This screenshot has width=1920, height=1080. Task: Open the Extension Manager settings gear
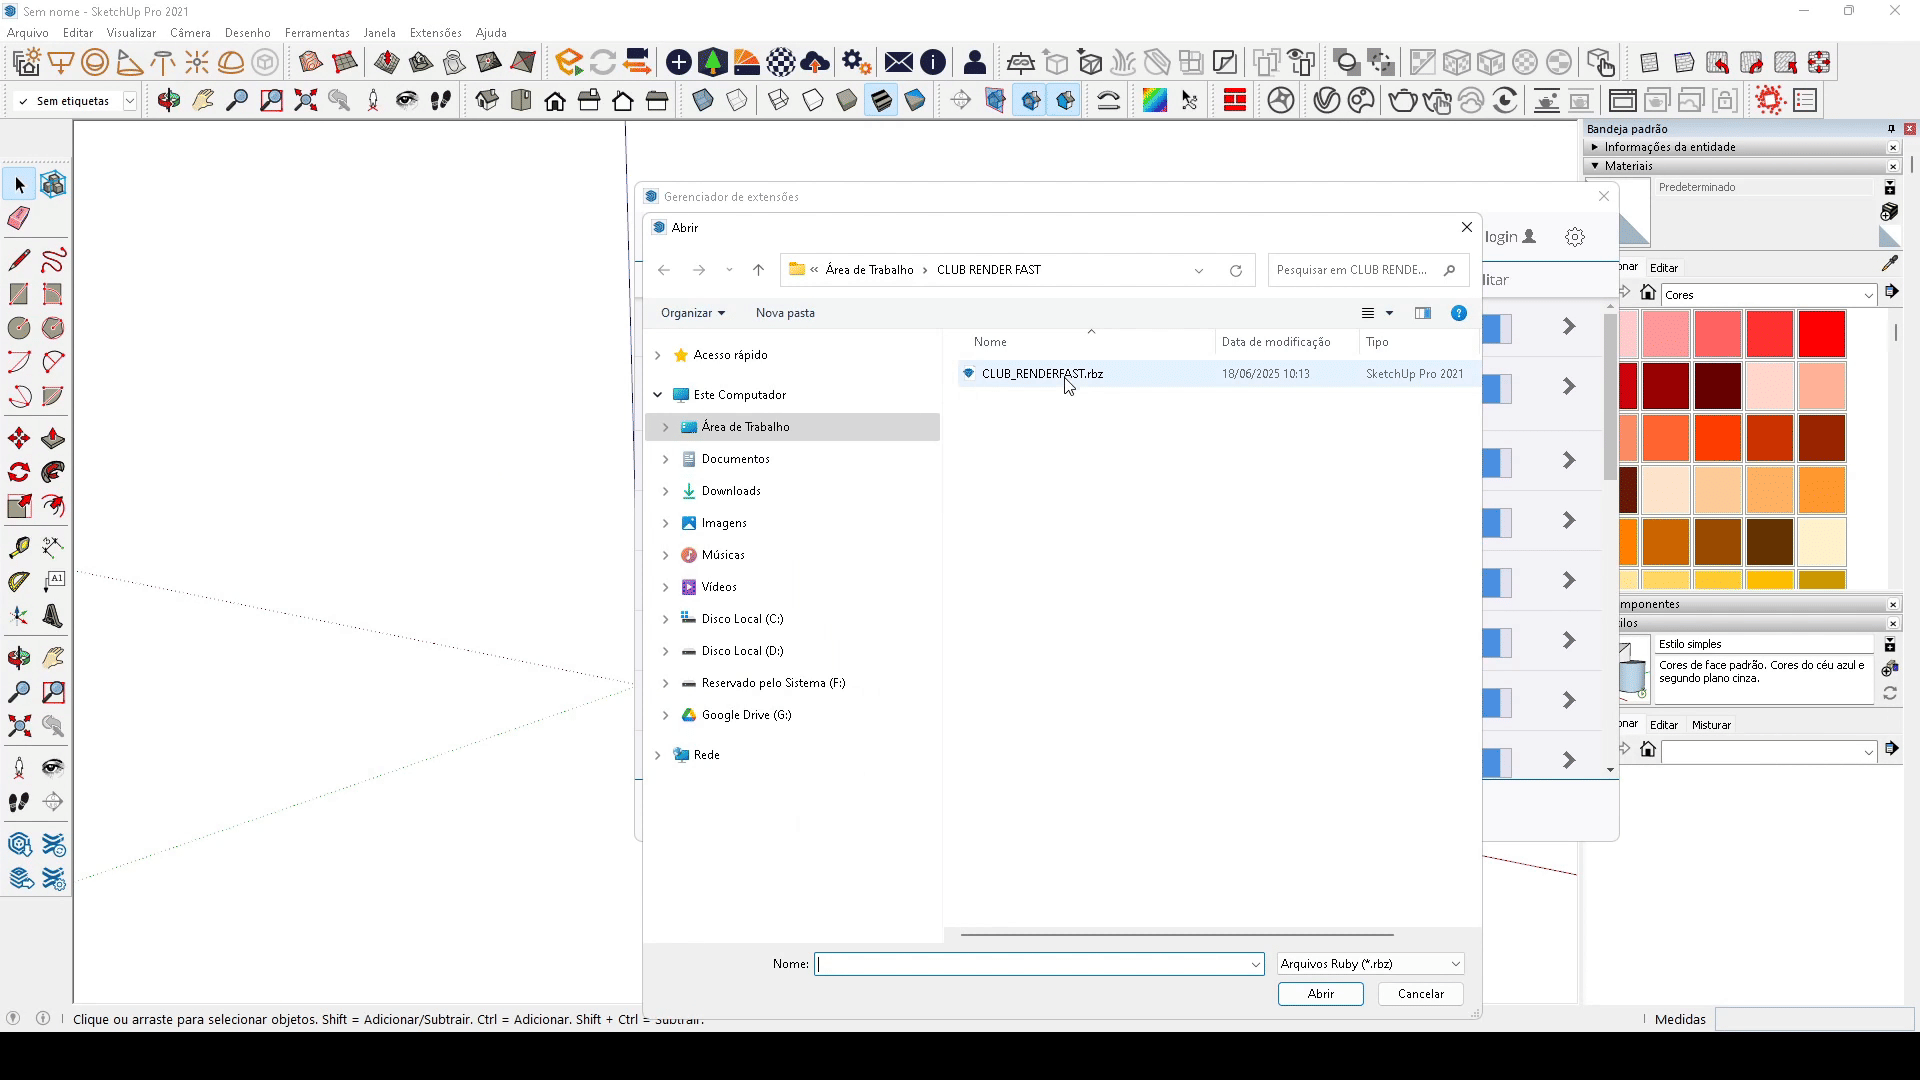click(1575, 237)
